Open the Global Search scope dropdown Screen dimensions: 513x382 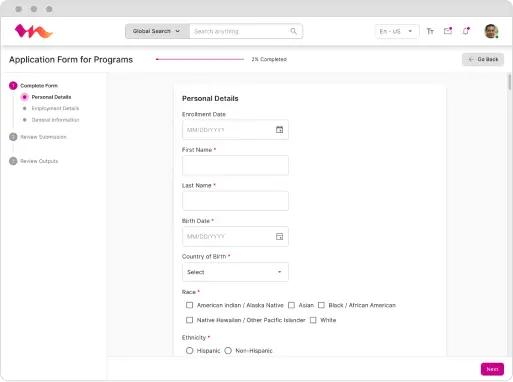[157, 31]
